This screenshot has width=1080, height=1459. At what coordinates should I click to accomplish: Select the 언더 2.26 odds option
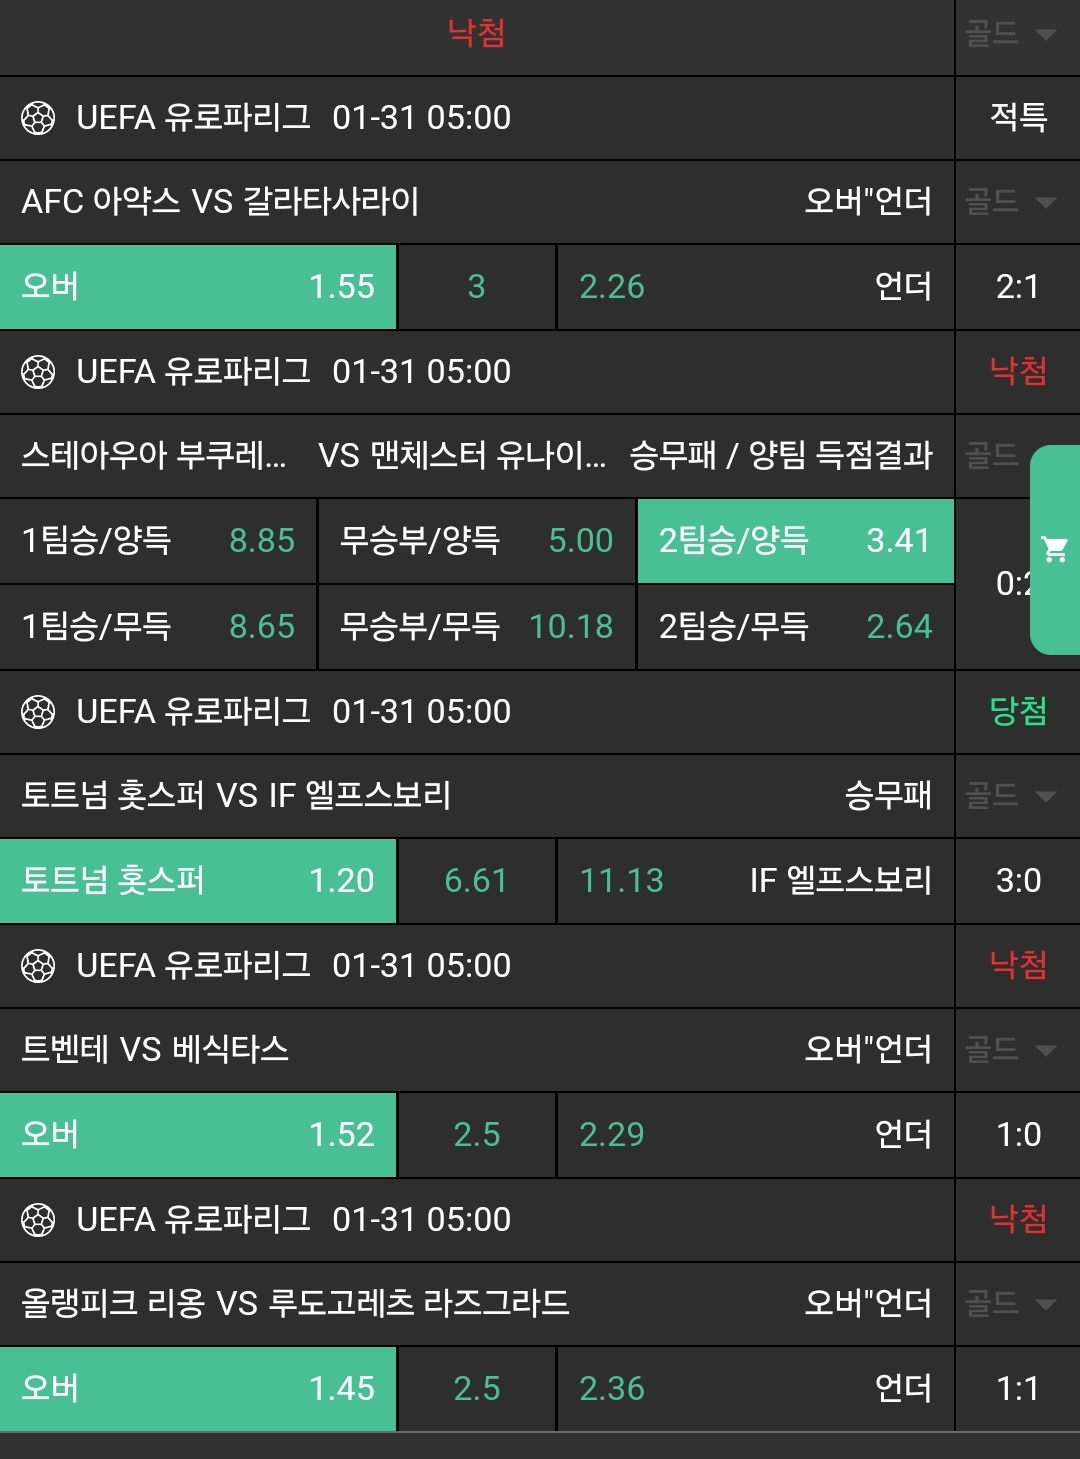tap(755, 287)
